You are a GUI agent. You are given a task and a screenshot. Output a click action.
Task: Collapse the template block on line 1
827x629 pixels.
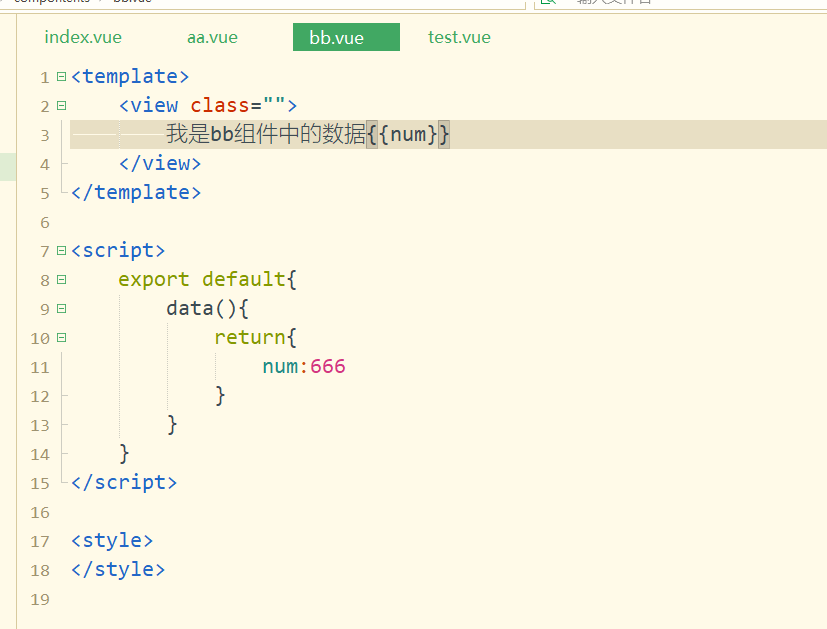62,76
